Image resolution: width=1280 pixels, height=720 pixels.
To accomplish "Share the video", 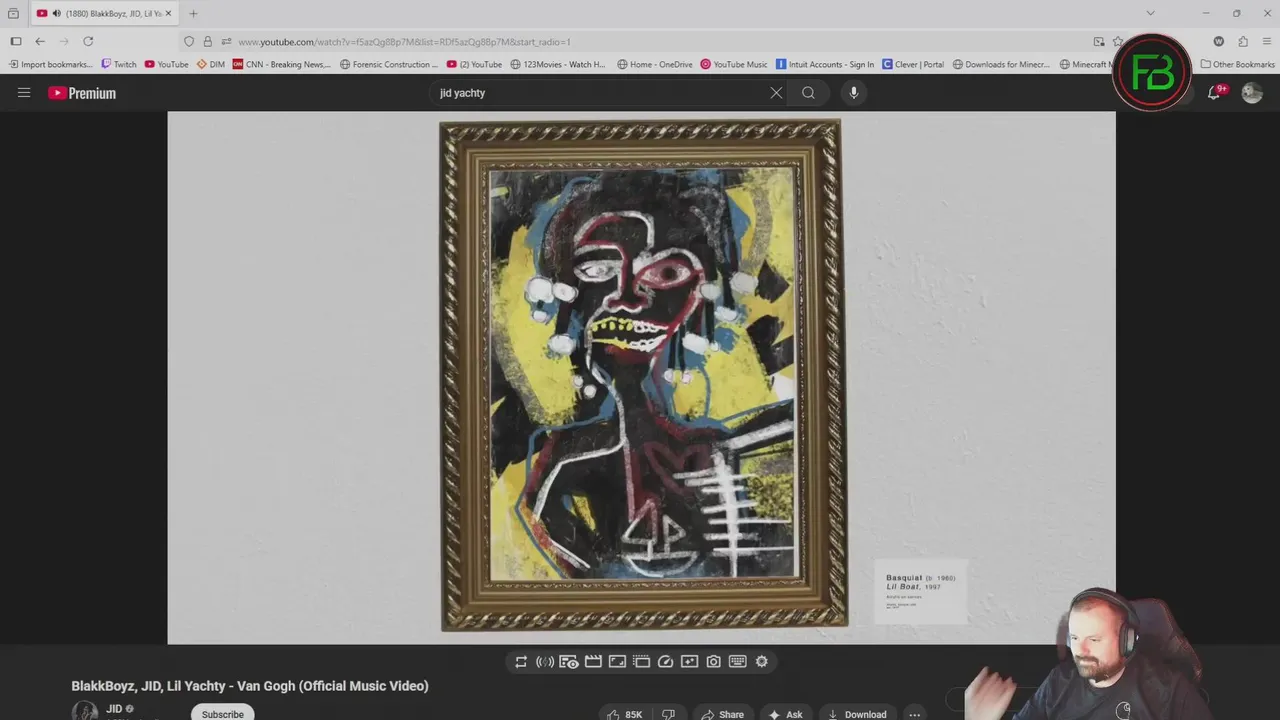I will pyautogui.click(x=722, y=714).
